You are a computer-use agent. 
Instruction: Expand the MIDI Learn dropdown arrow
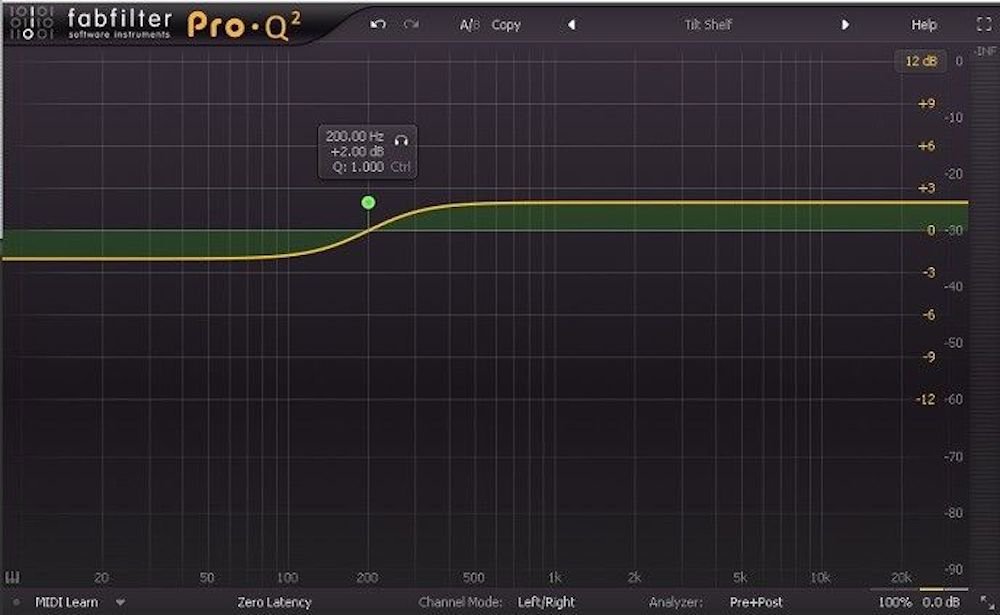tap(120, 603)
